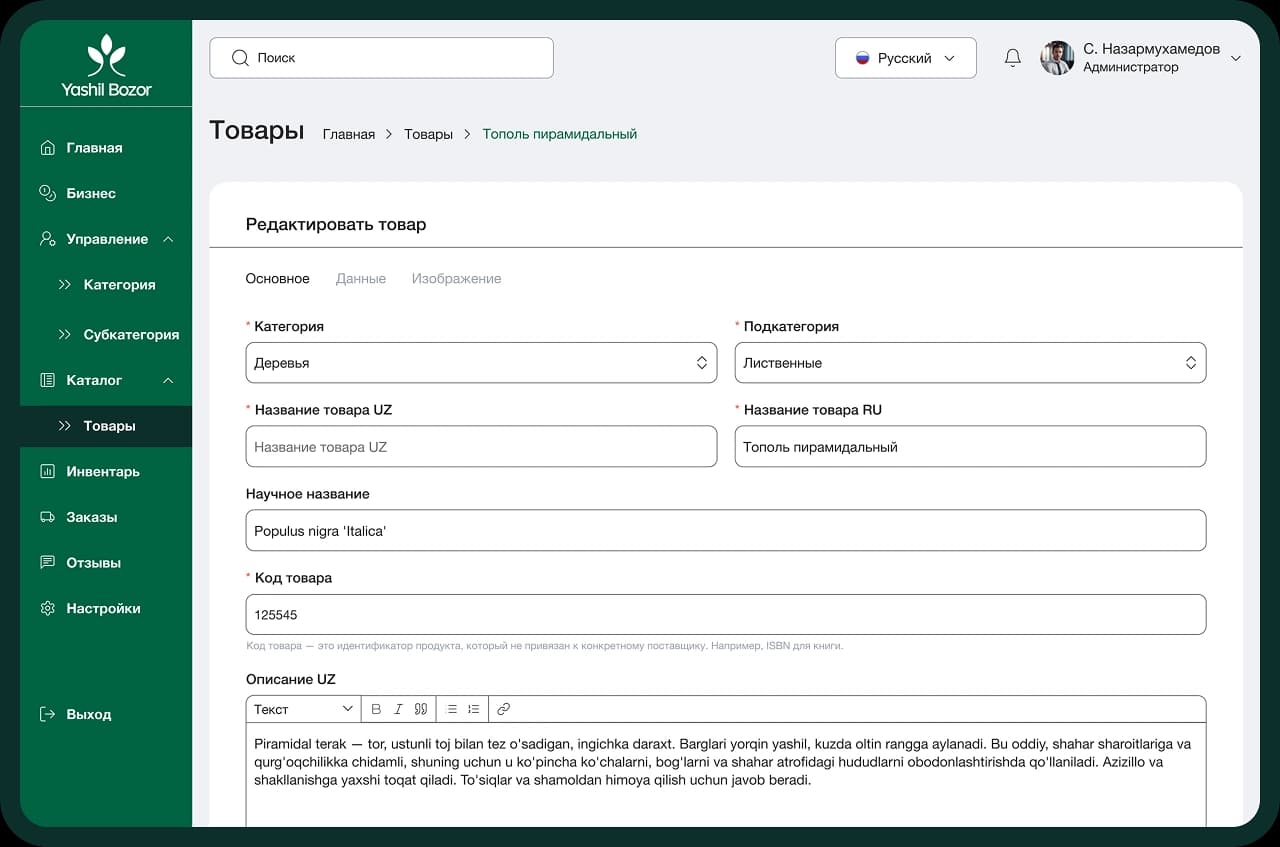Open Главная in the sidebar
This screenshot has height=847, width=1280.
point(95,148)
